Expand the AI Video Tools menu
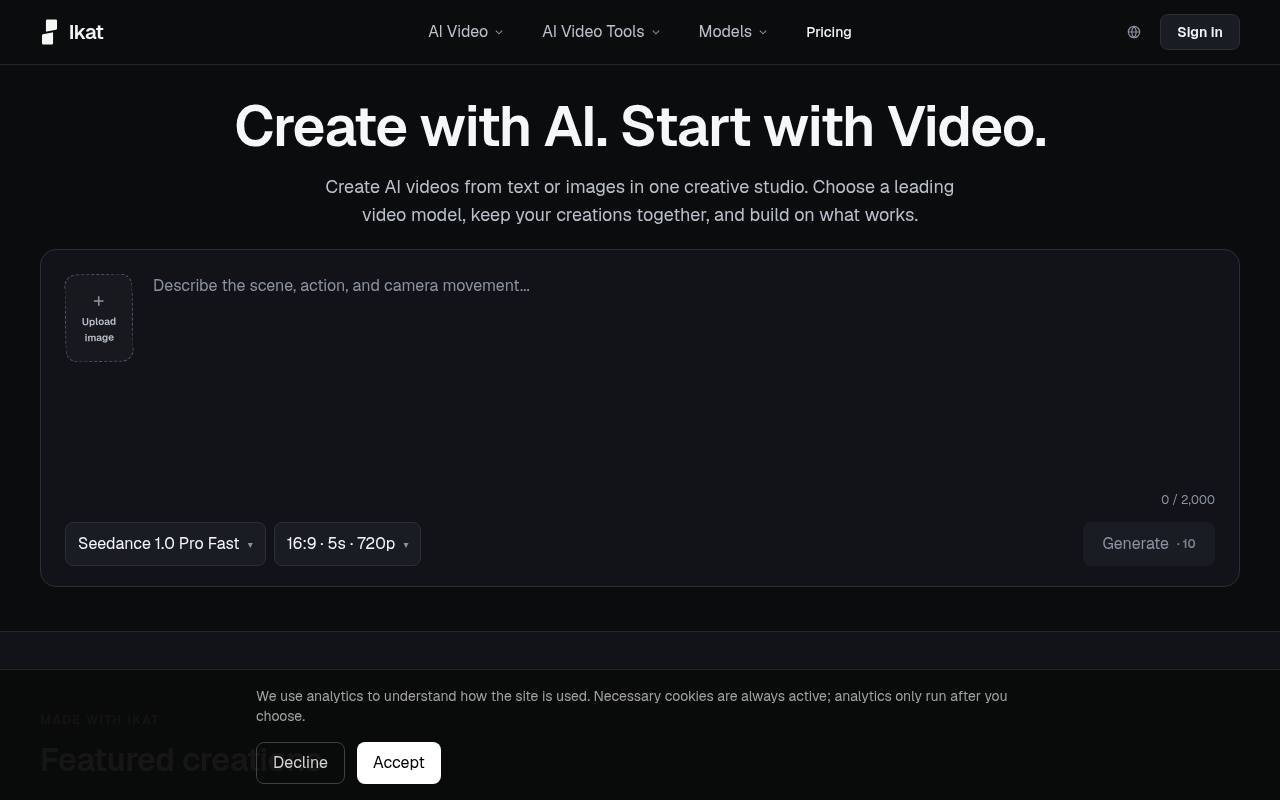Screen dimensions: 1280x800 (601, 32)
